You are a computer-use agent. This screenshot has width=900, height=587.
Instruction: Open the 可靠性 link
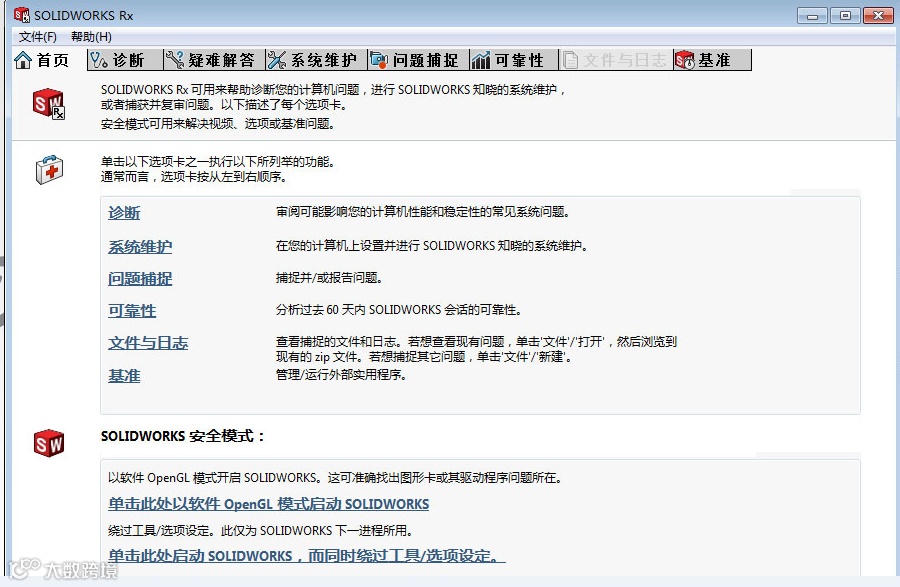pos(132,311)
